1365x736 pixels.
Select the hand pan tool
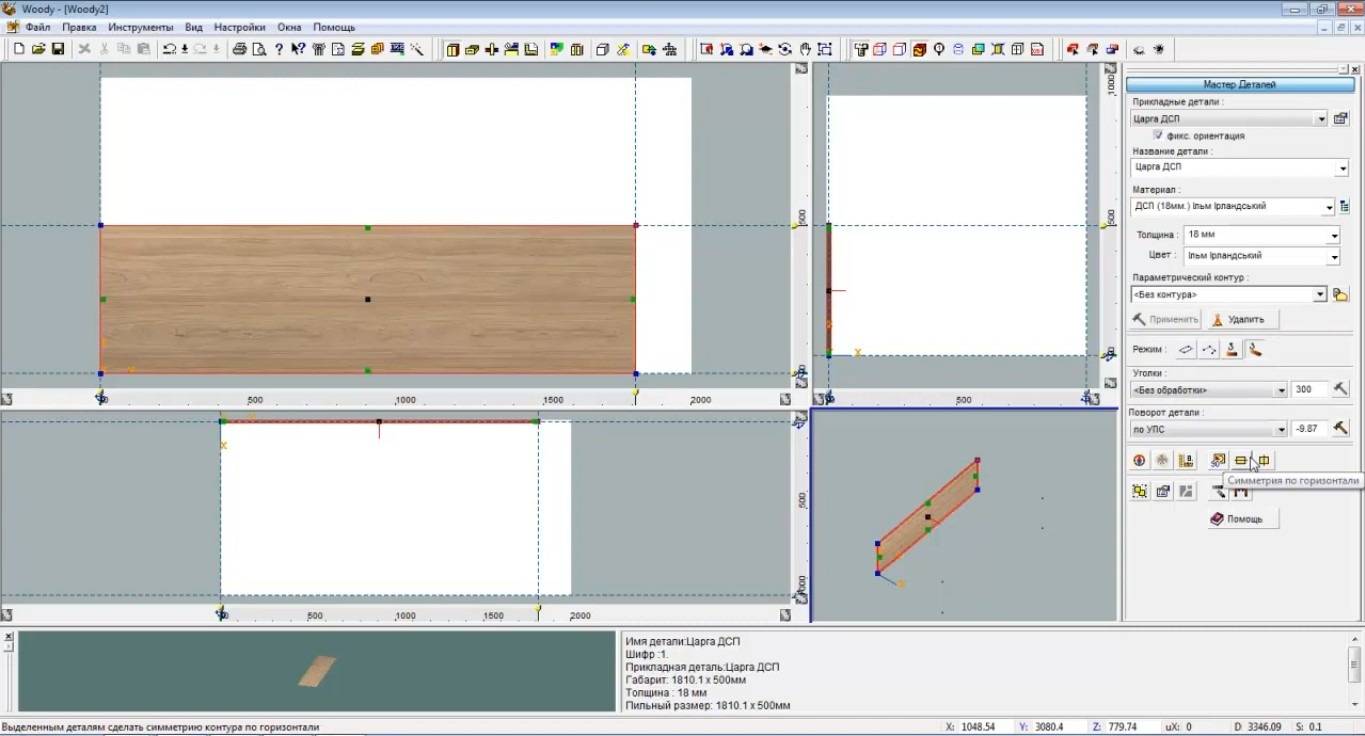(805, 49)
